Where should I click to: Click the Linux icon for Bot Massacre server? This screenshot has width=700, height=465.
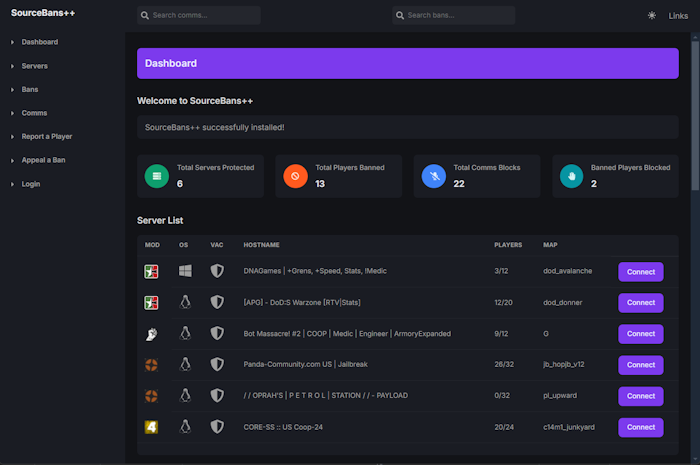click(x=185, y=333)
